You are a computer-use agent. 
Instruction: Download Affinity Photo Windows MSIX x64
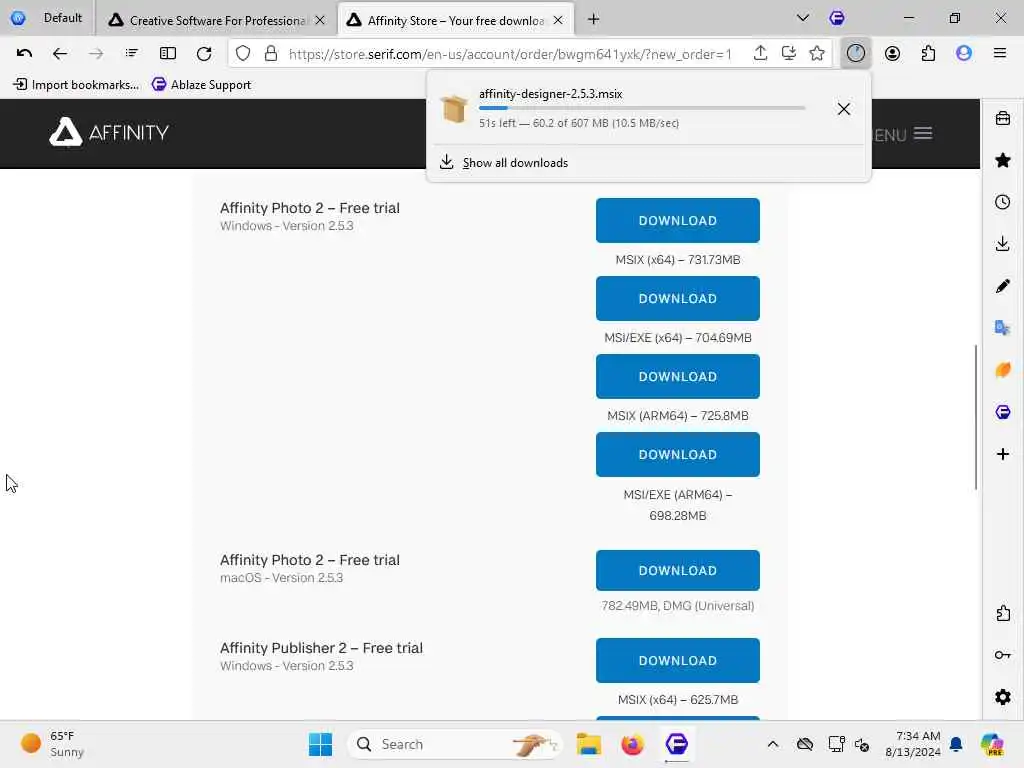click(677, 221)
